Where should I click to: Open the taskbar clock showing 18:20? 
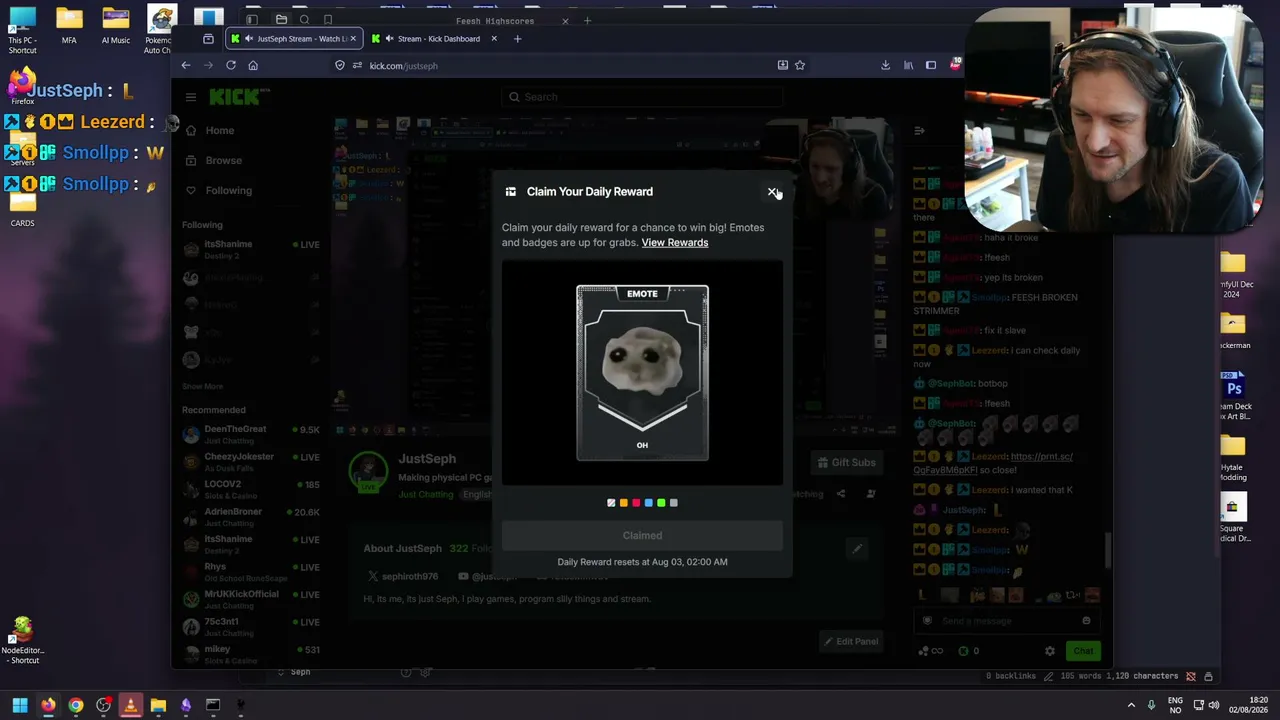click(1248, 705)
